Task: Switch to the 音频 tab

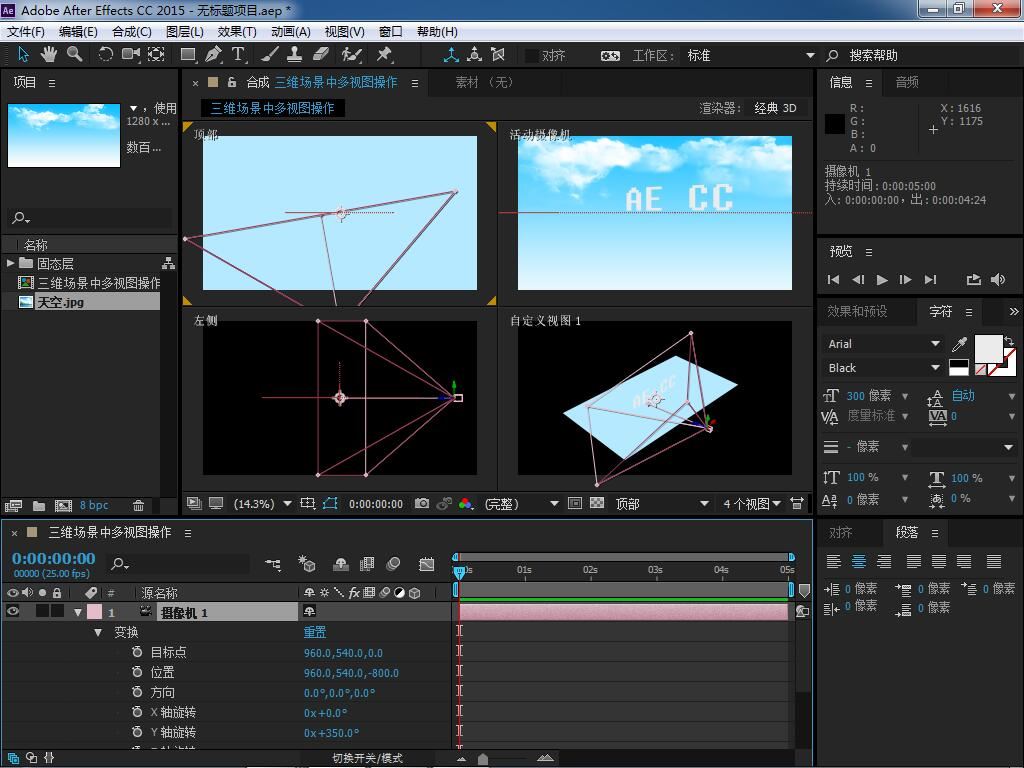Action: click(907, 82)
